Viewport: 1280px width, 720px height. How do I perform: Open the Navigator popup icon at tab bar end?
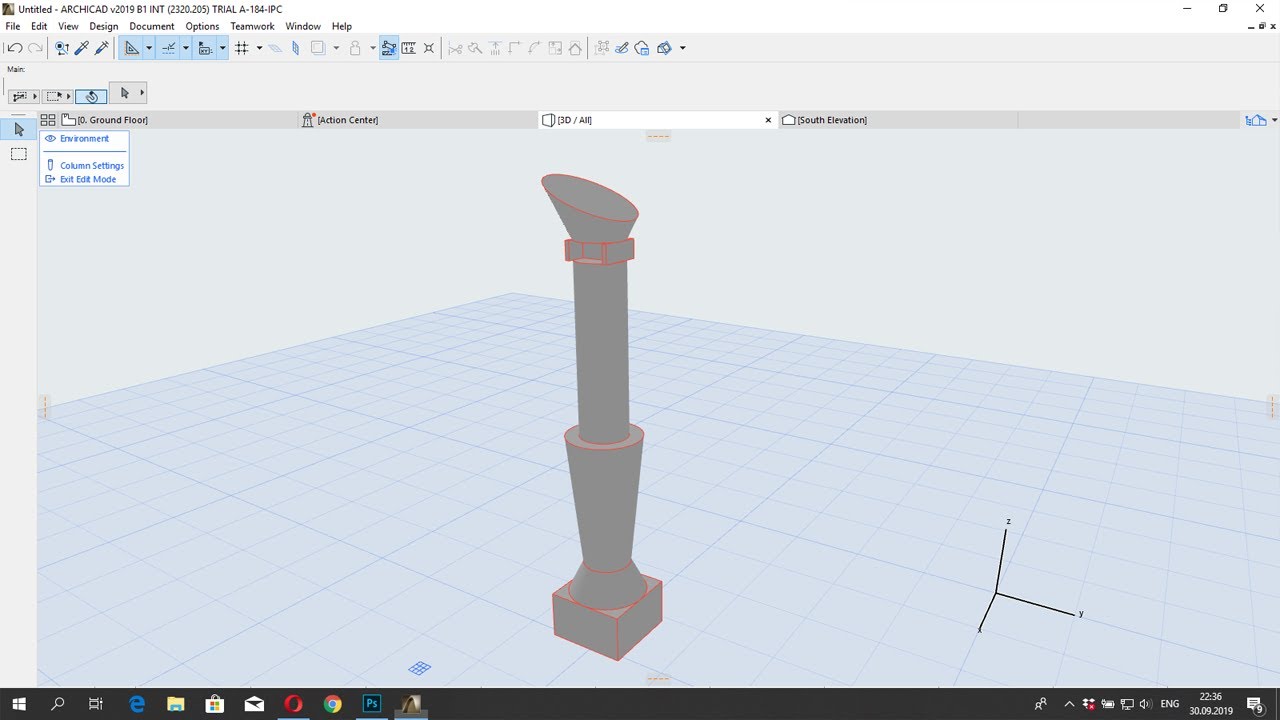pyautogui.click(x=1256, y=120)
